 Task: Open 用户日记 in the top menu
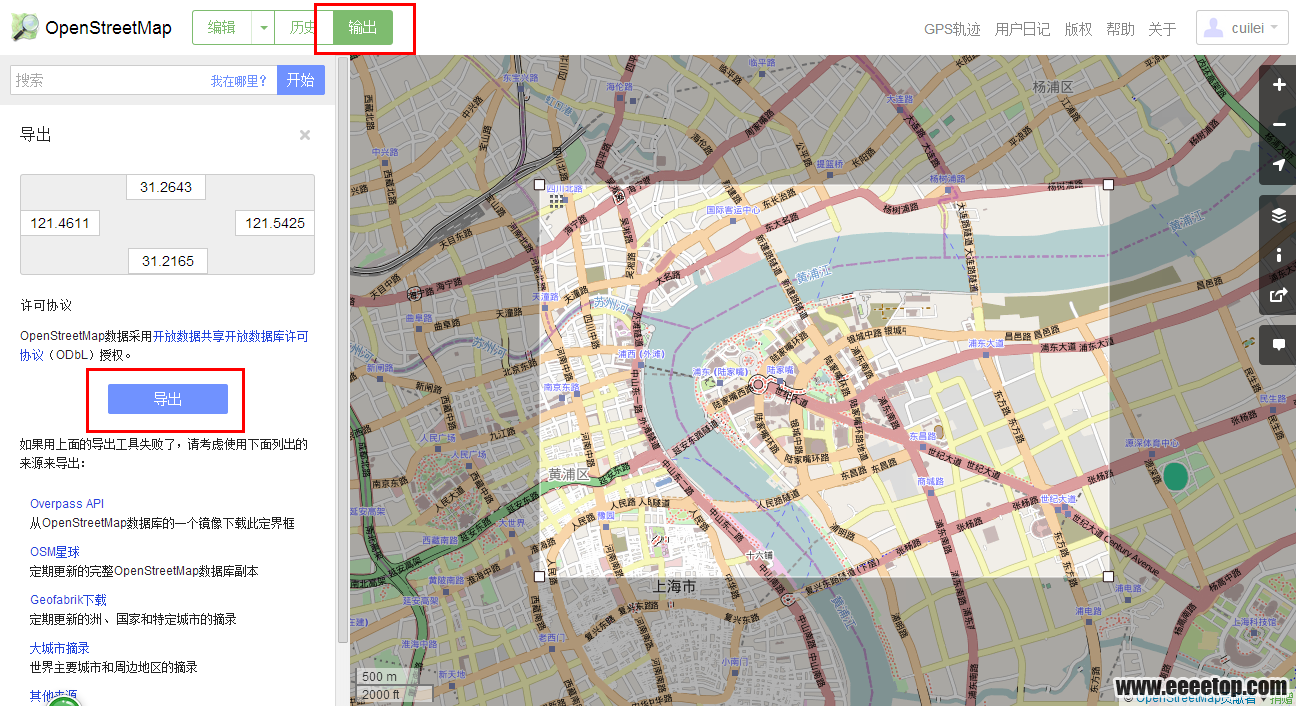tap(1023, 29)
